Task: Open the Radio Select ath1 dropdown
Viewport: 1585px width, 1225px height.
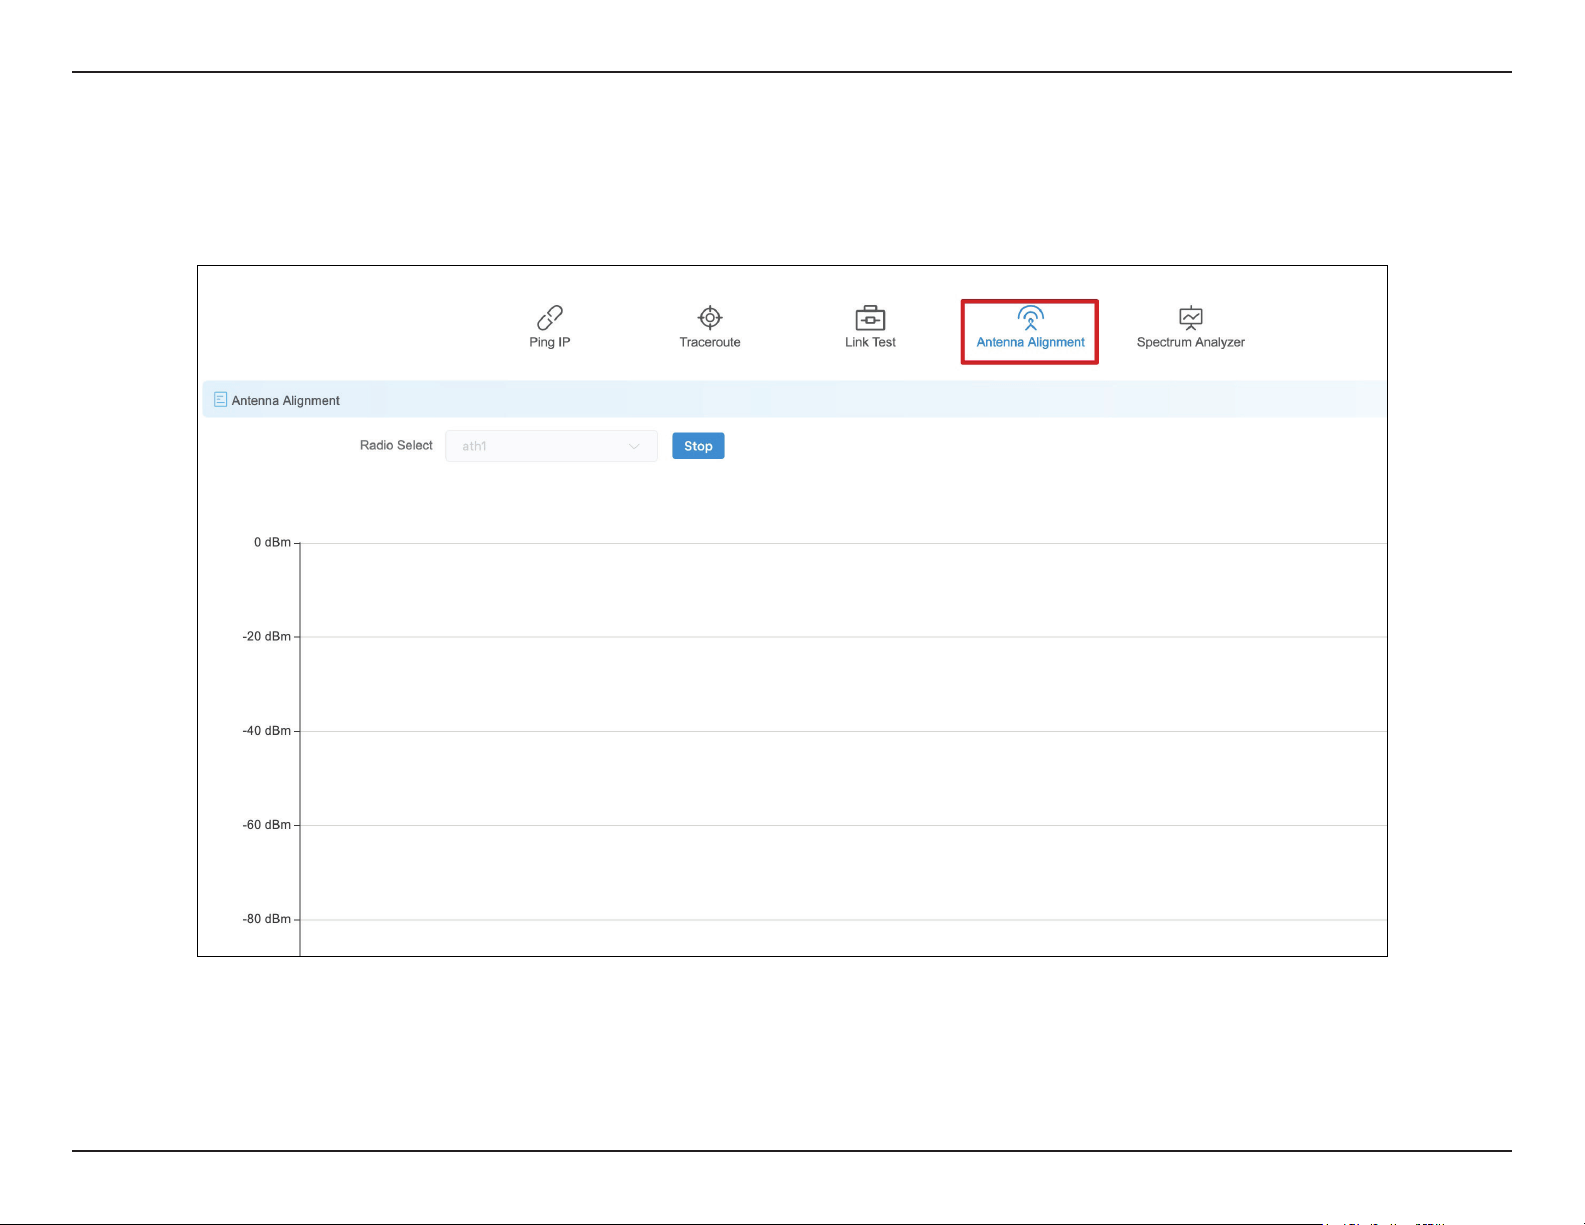Action: point(551,446)
